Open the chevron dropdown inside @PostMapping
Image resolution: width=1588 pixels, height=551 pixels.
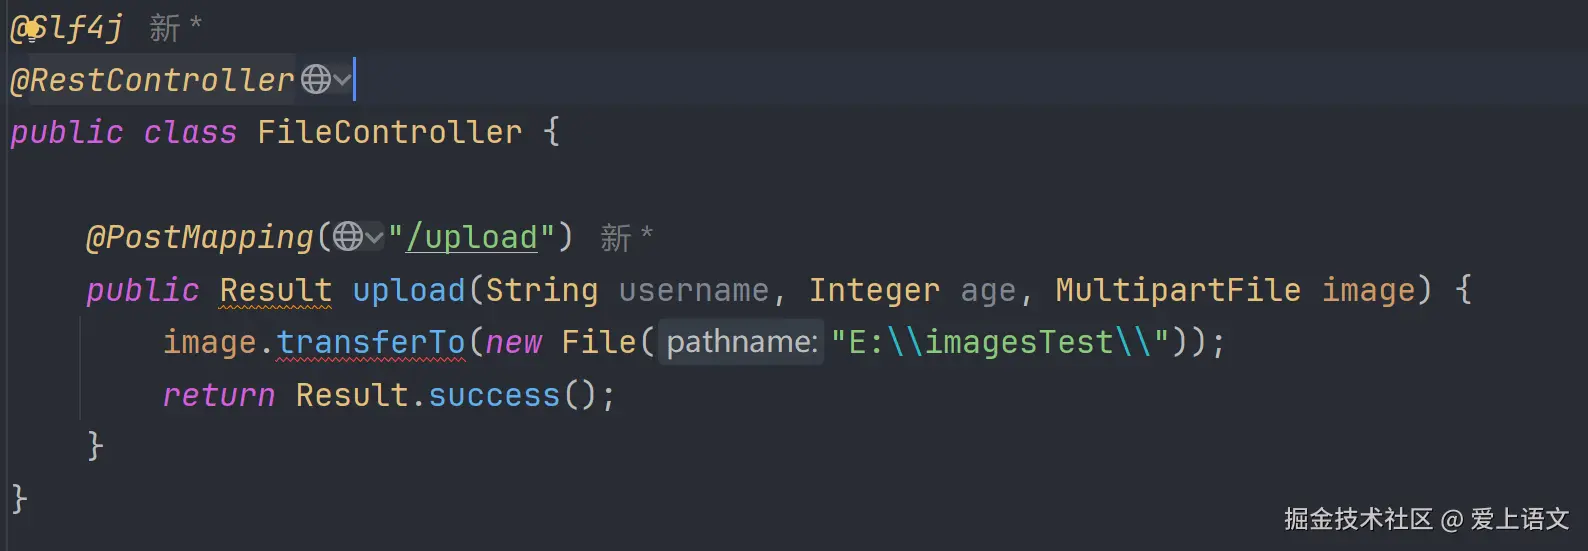pyautogui.click(x=374, y=238)
